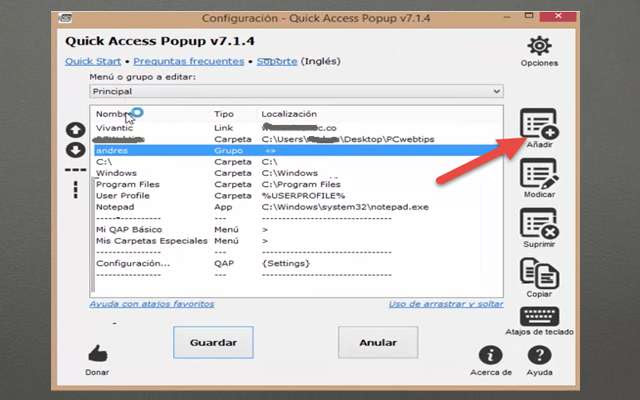Select the C:\ folder row
This screenshot has height=400, width=640.
click(x=296, y=162)
